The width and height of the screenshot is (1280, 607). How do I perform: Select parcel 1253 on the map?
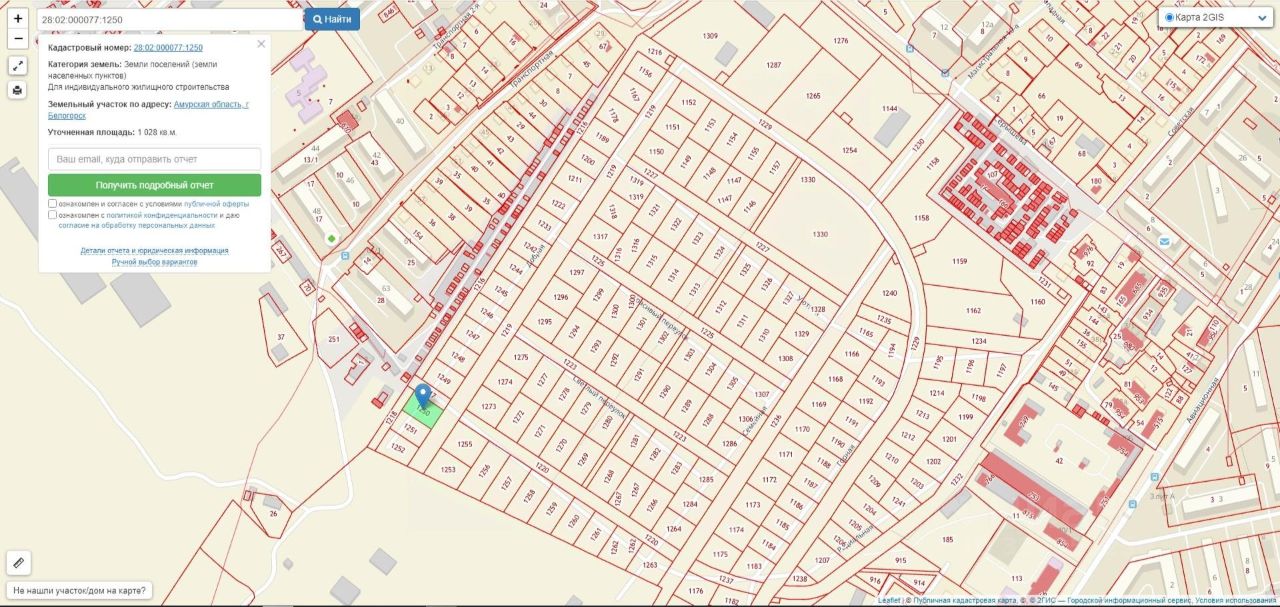447,469
